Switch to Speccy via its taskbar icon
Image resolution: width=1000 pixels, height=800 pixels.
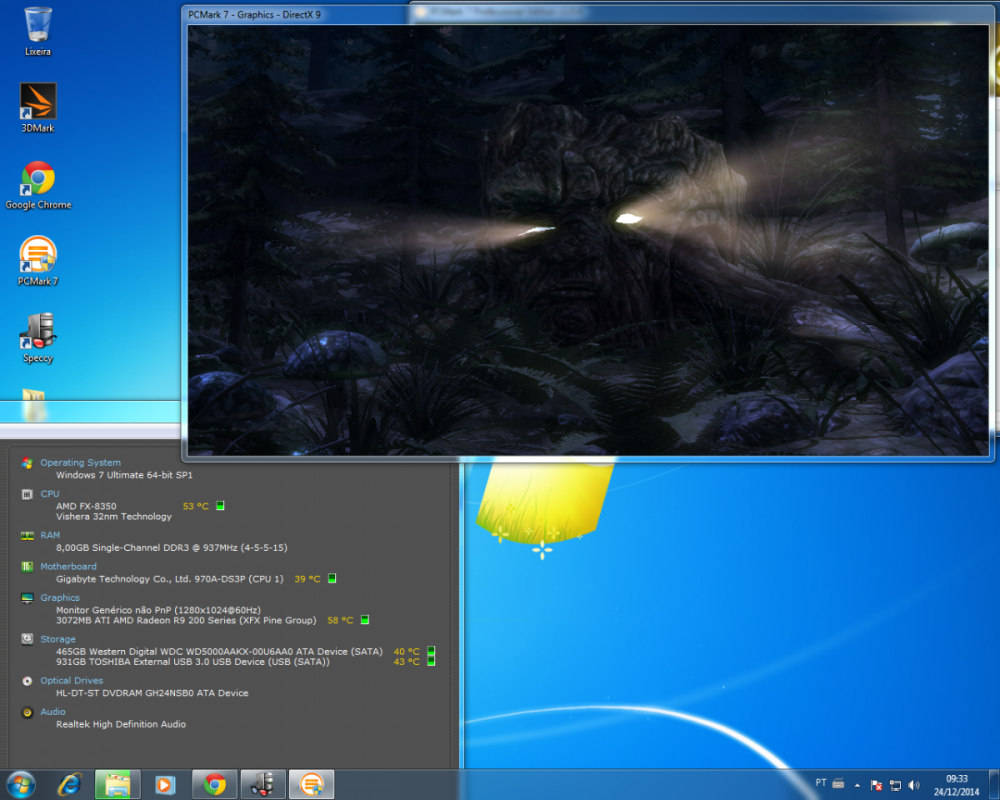(262, 784)
